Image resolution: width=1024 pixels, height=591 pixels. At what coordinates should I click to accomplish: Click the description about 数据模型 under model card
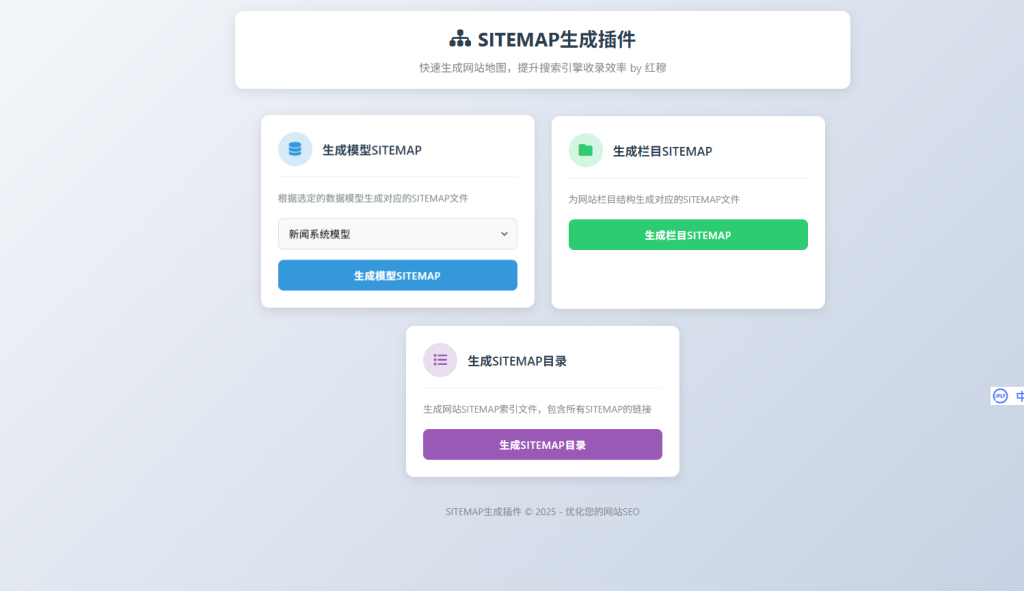click(373, 198)
